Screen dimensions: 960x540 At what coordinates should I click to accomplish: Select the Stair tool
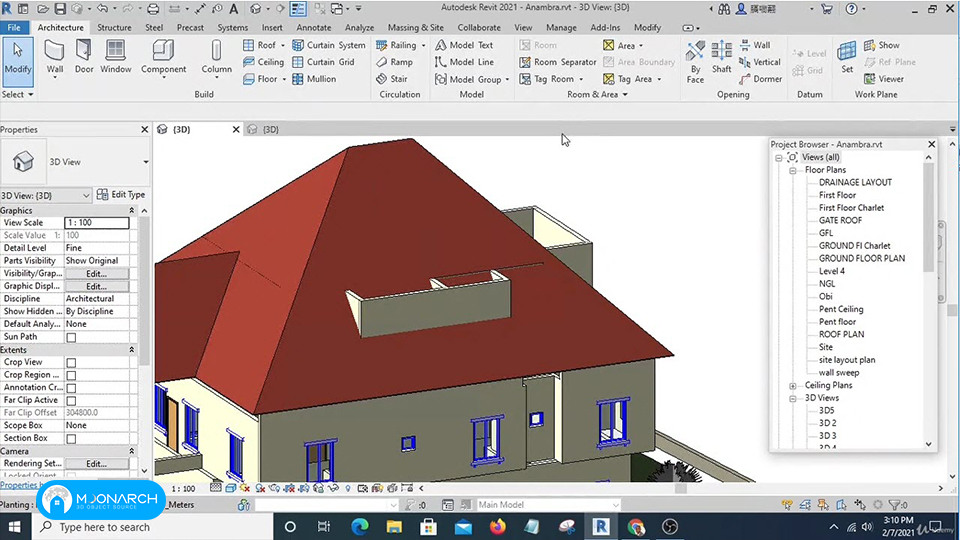[392, 79]
